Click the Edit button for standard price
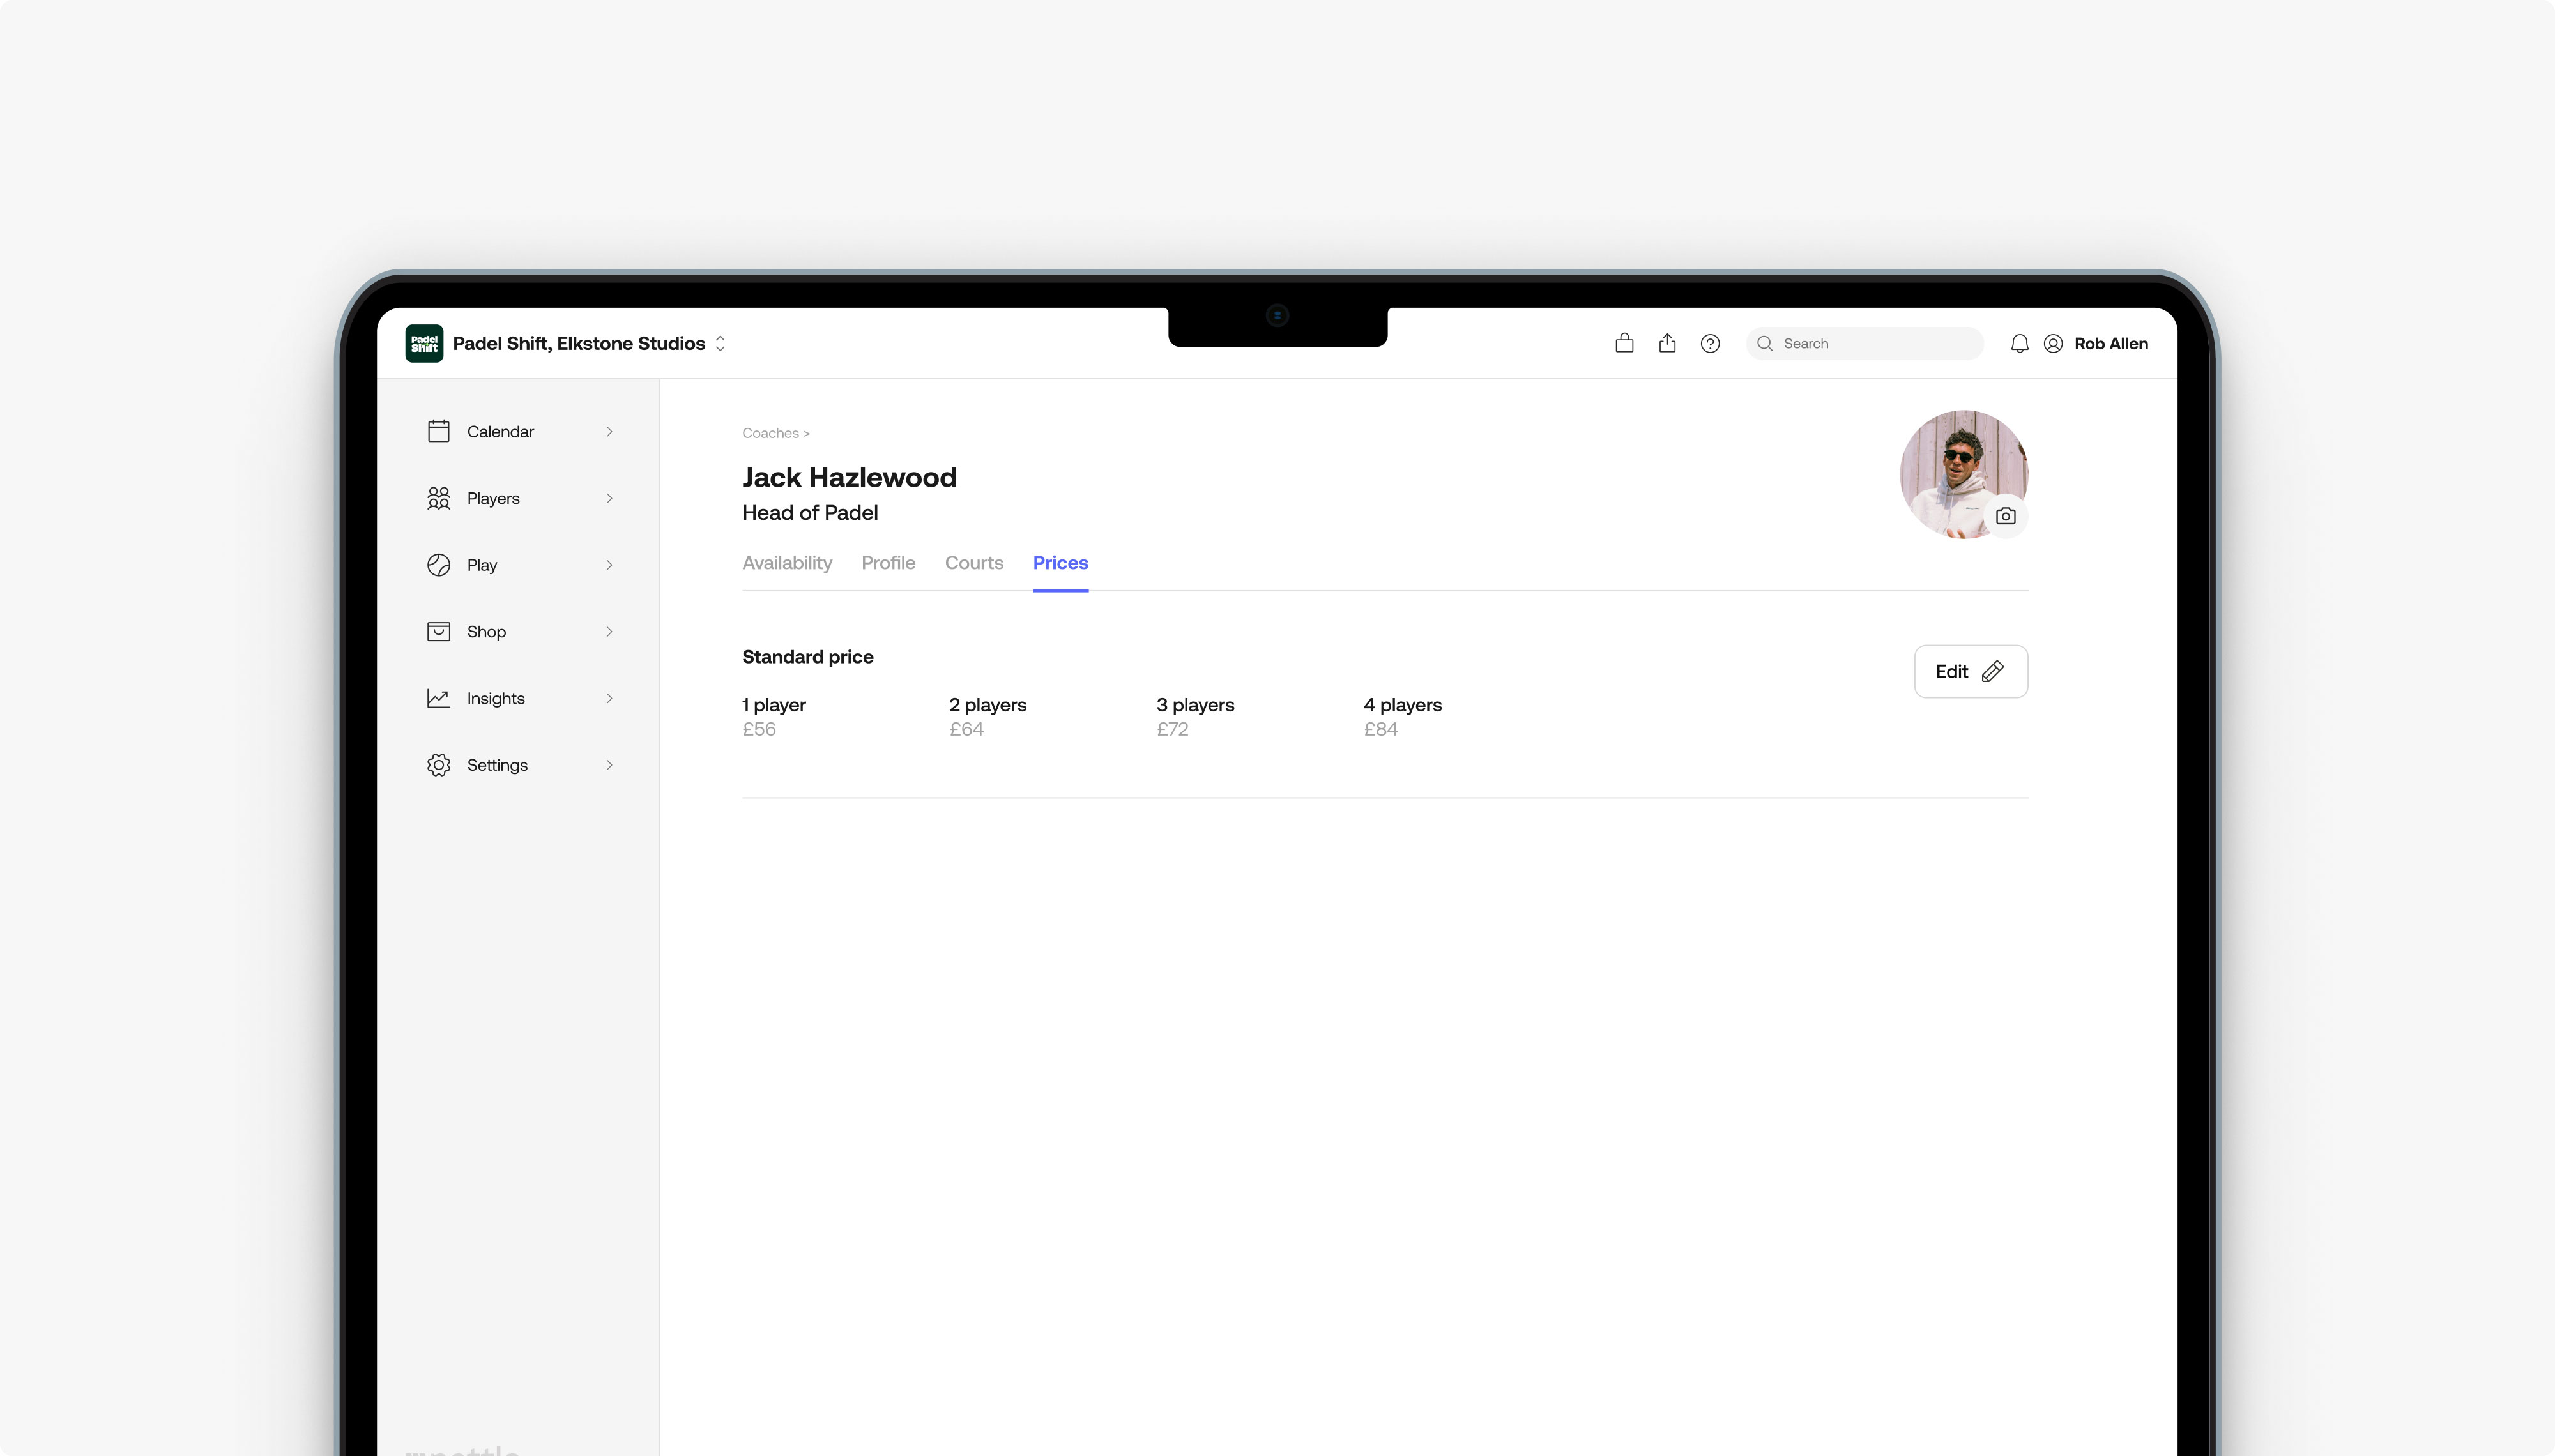The height and width of the screenshot is (1456, 2555). point(1970,671)
